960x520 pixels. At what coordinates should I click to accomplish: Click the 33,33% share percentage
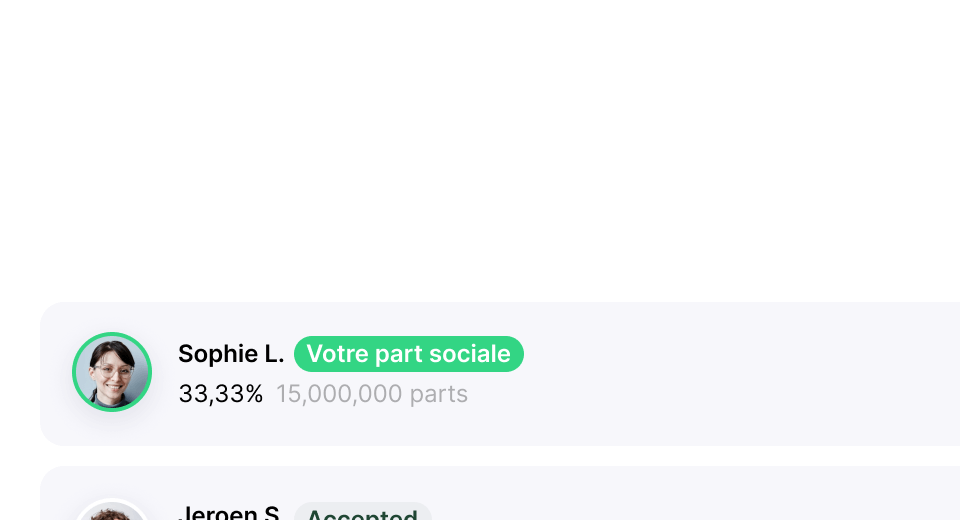[x=221, y=394]
